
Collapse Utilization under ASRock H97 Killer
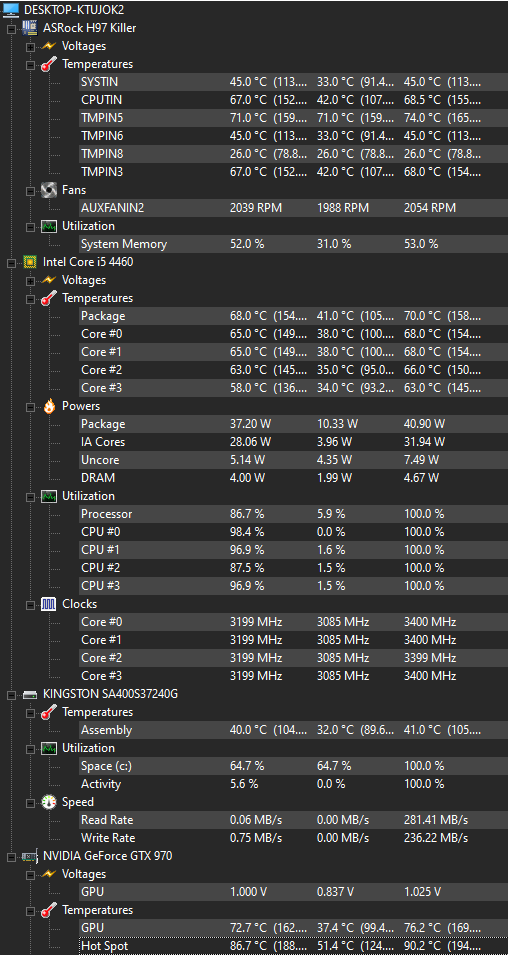click(30, 226)
